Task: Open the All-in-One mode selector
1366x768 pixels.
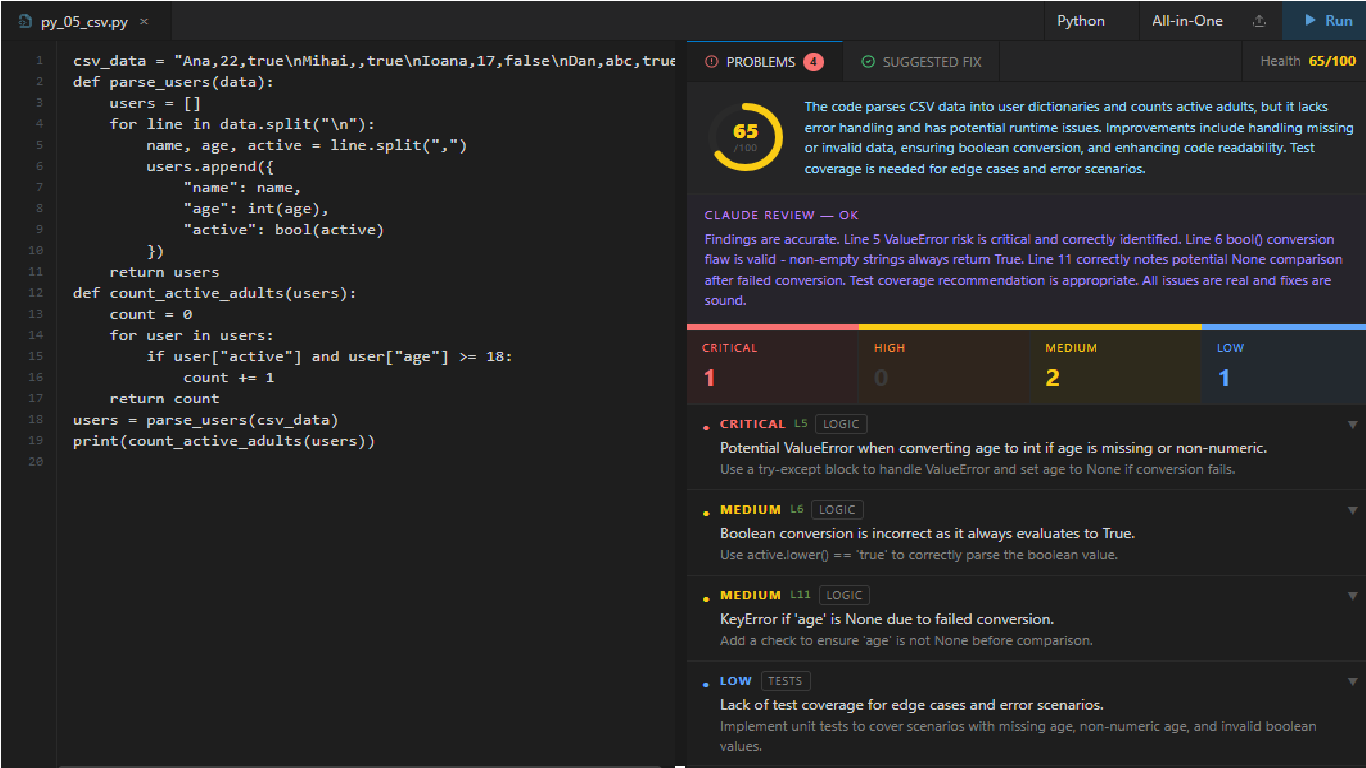Action: (x=1187, y=20)
